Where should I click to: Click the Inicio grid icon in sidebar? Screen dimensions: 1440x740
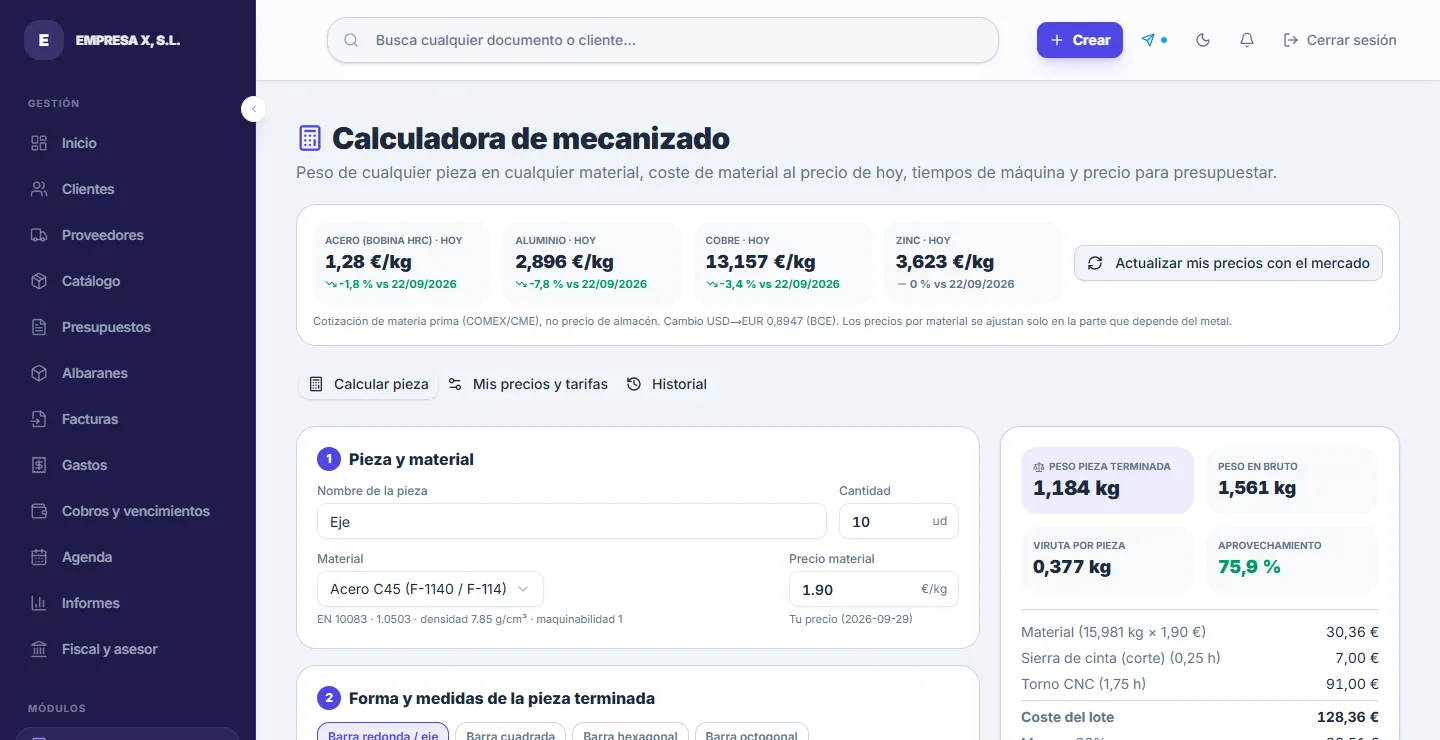(x=39, y=143)
